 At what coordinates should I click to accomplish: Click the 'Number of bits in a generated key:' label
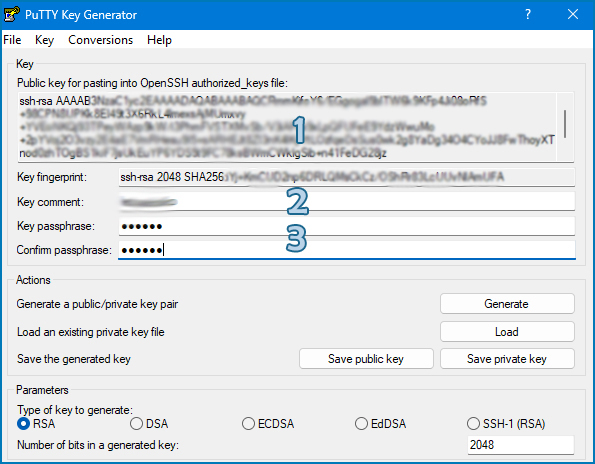point(98,445)
